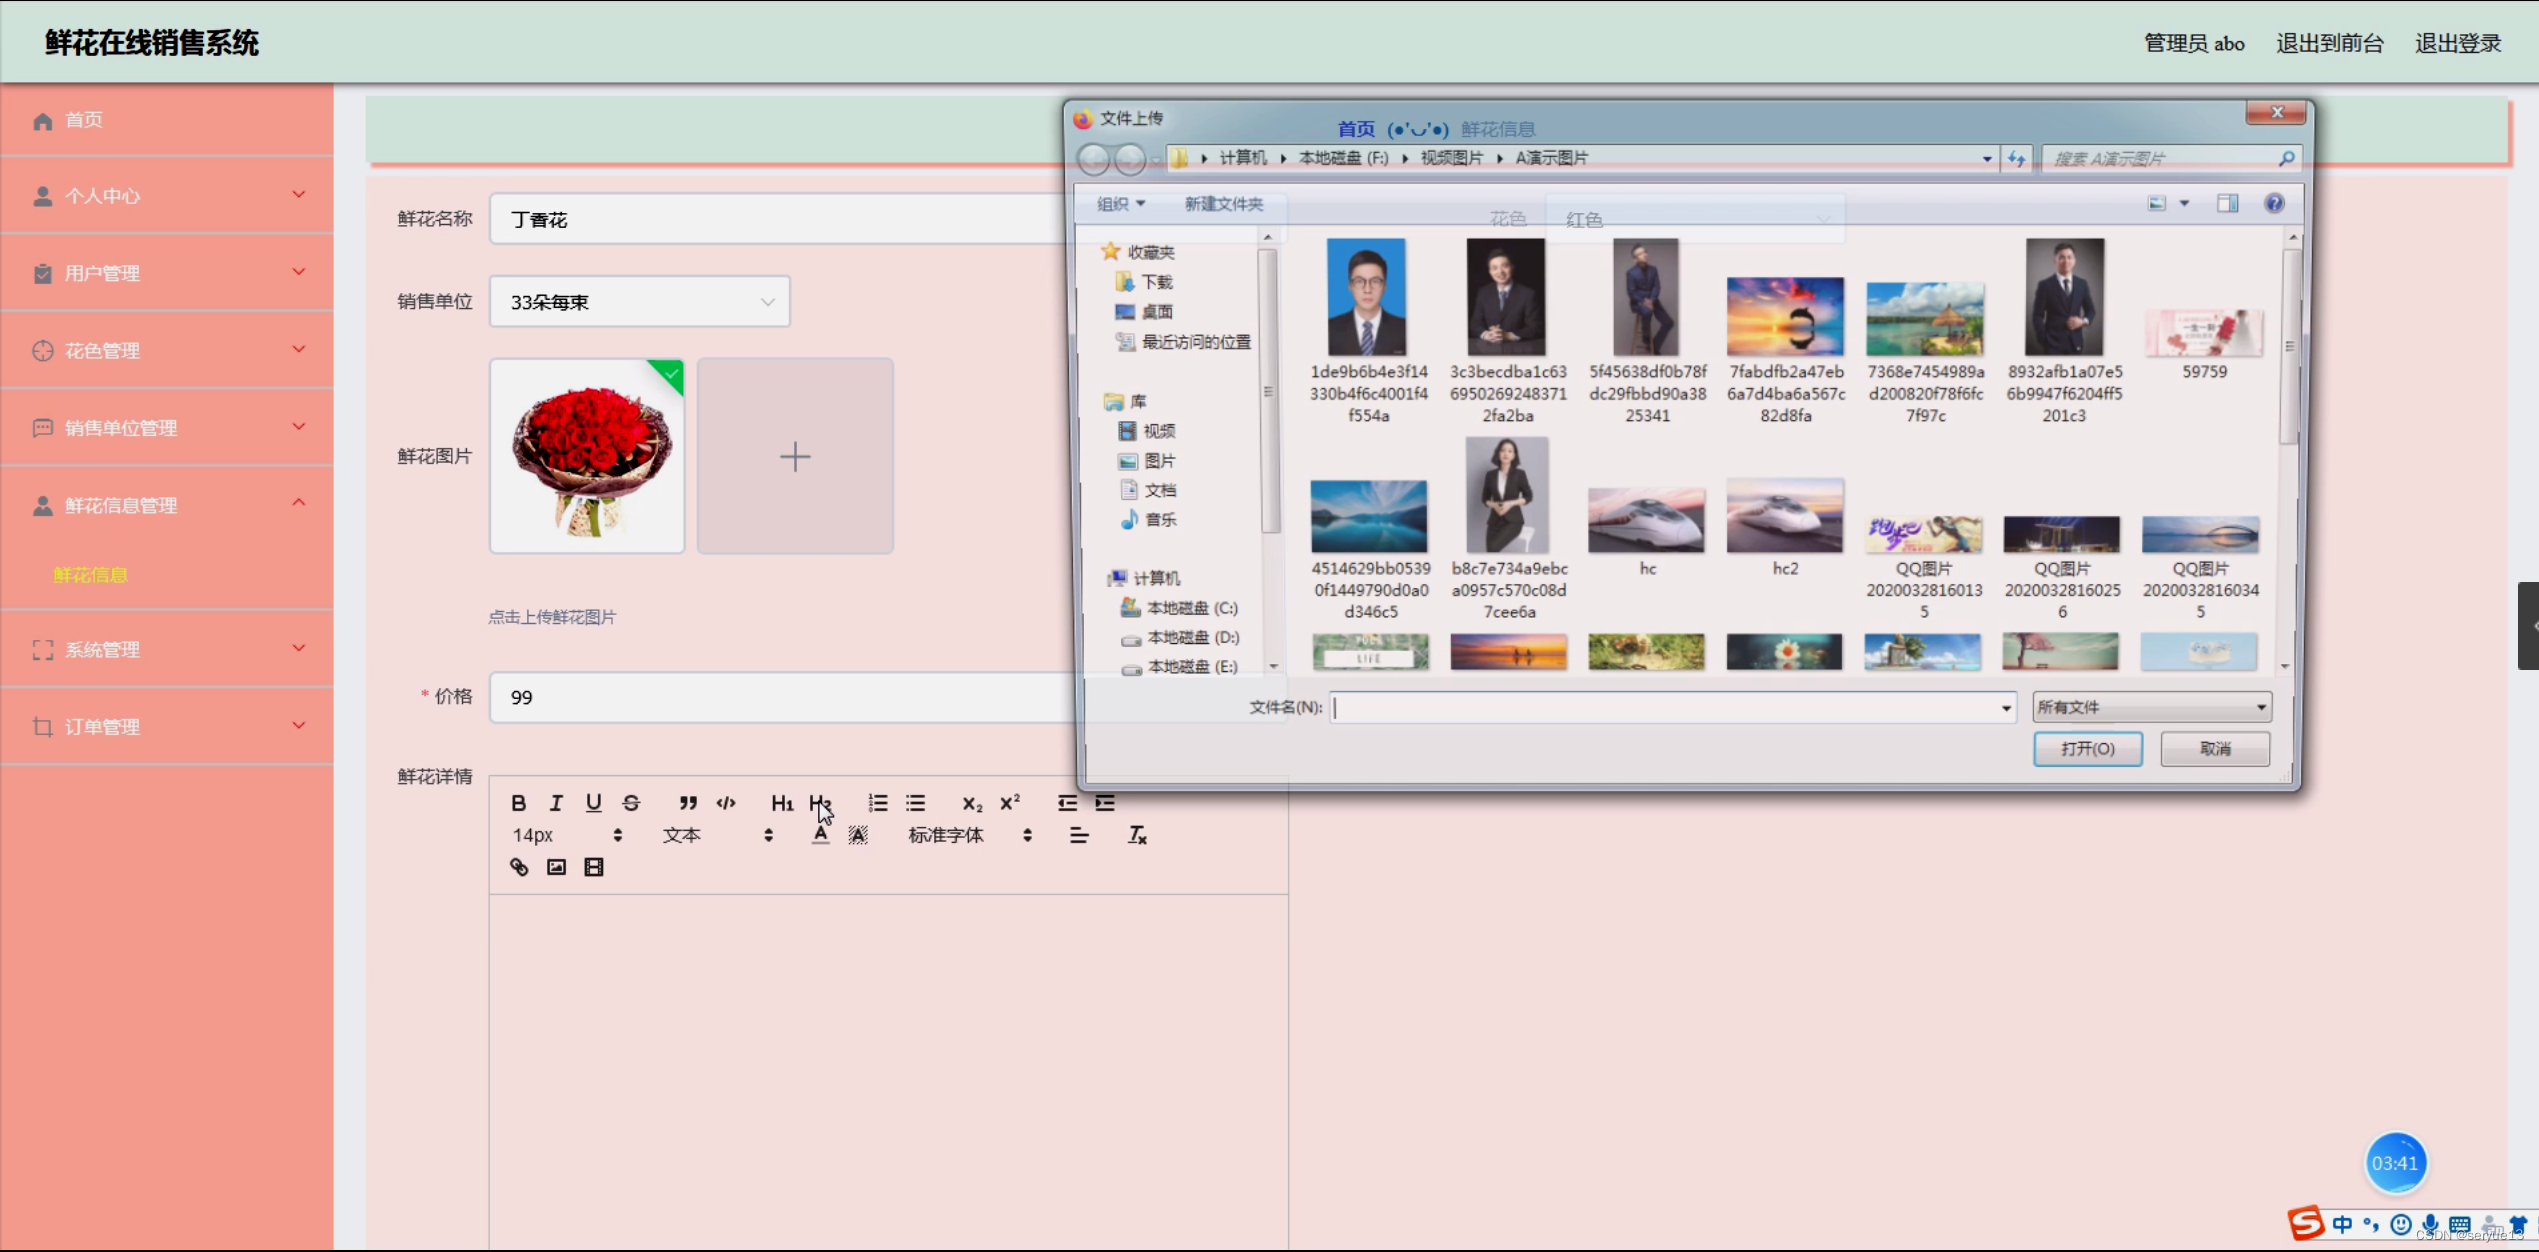This screenshot has height=1252, width=2539.
Task: Select the uploaded rose bouquet thumbnail
Action: (x=587, y=456)
